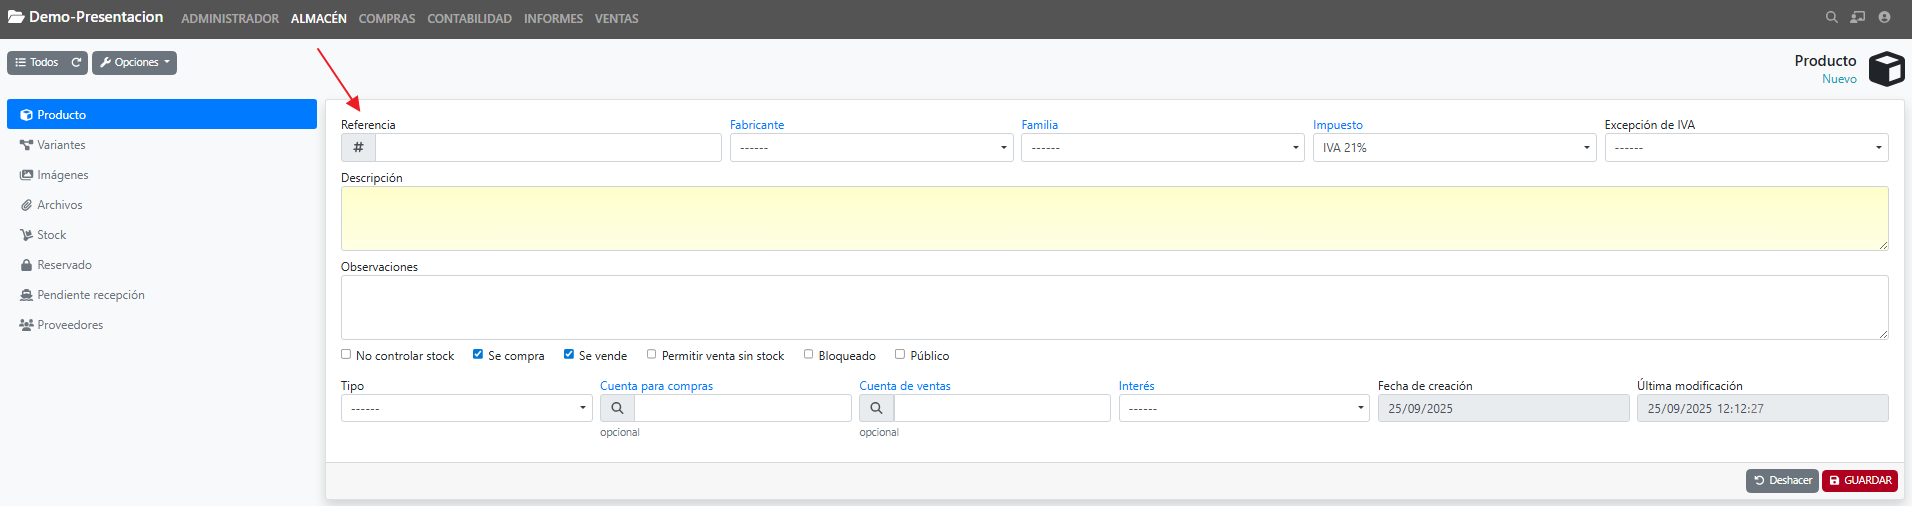Image resolution: width=1912 pixels, height=506 pixels.
Task: Click the refresh icon beside Todos
Action: [76, 63]
